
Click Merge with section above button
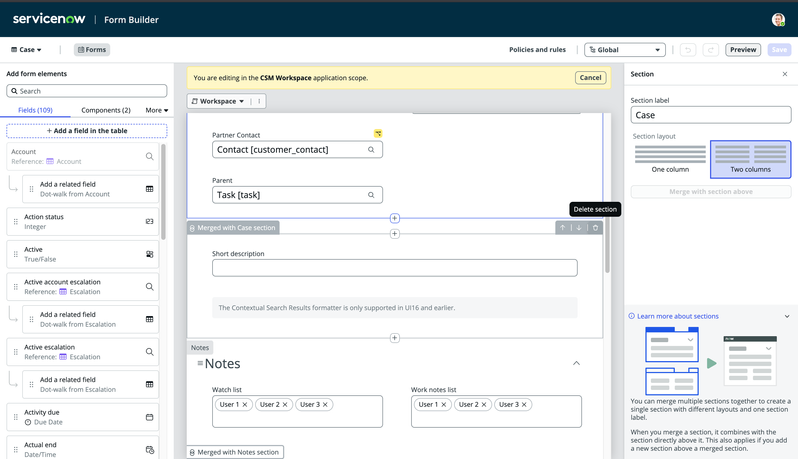(711, 192)
